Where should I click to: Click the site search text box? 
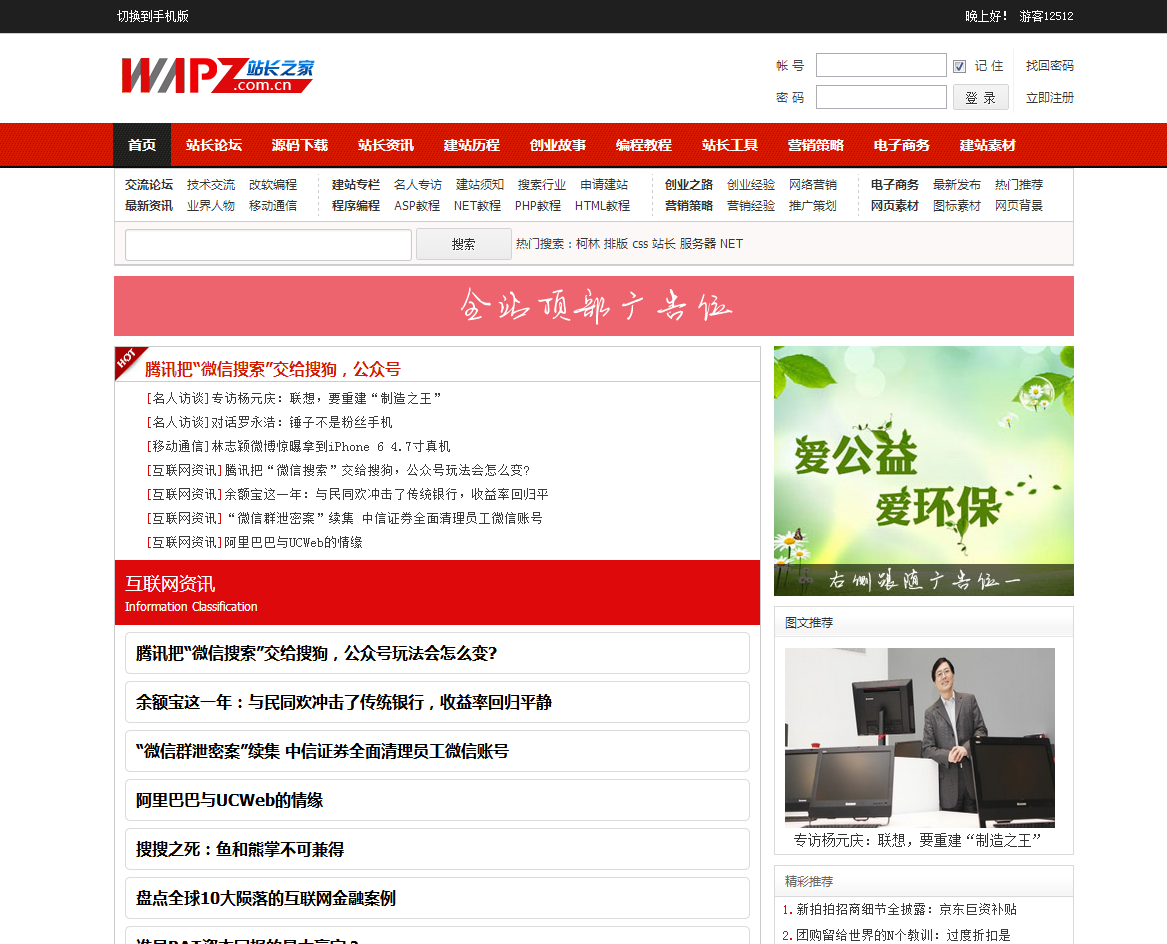coord(268,244)
